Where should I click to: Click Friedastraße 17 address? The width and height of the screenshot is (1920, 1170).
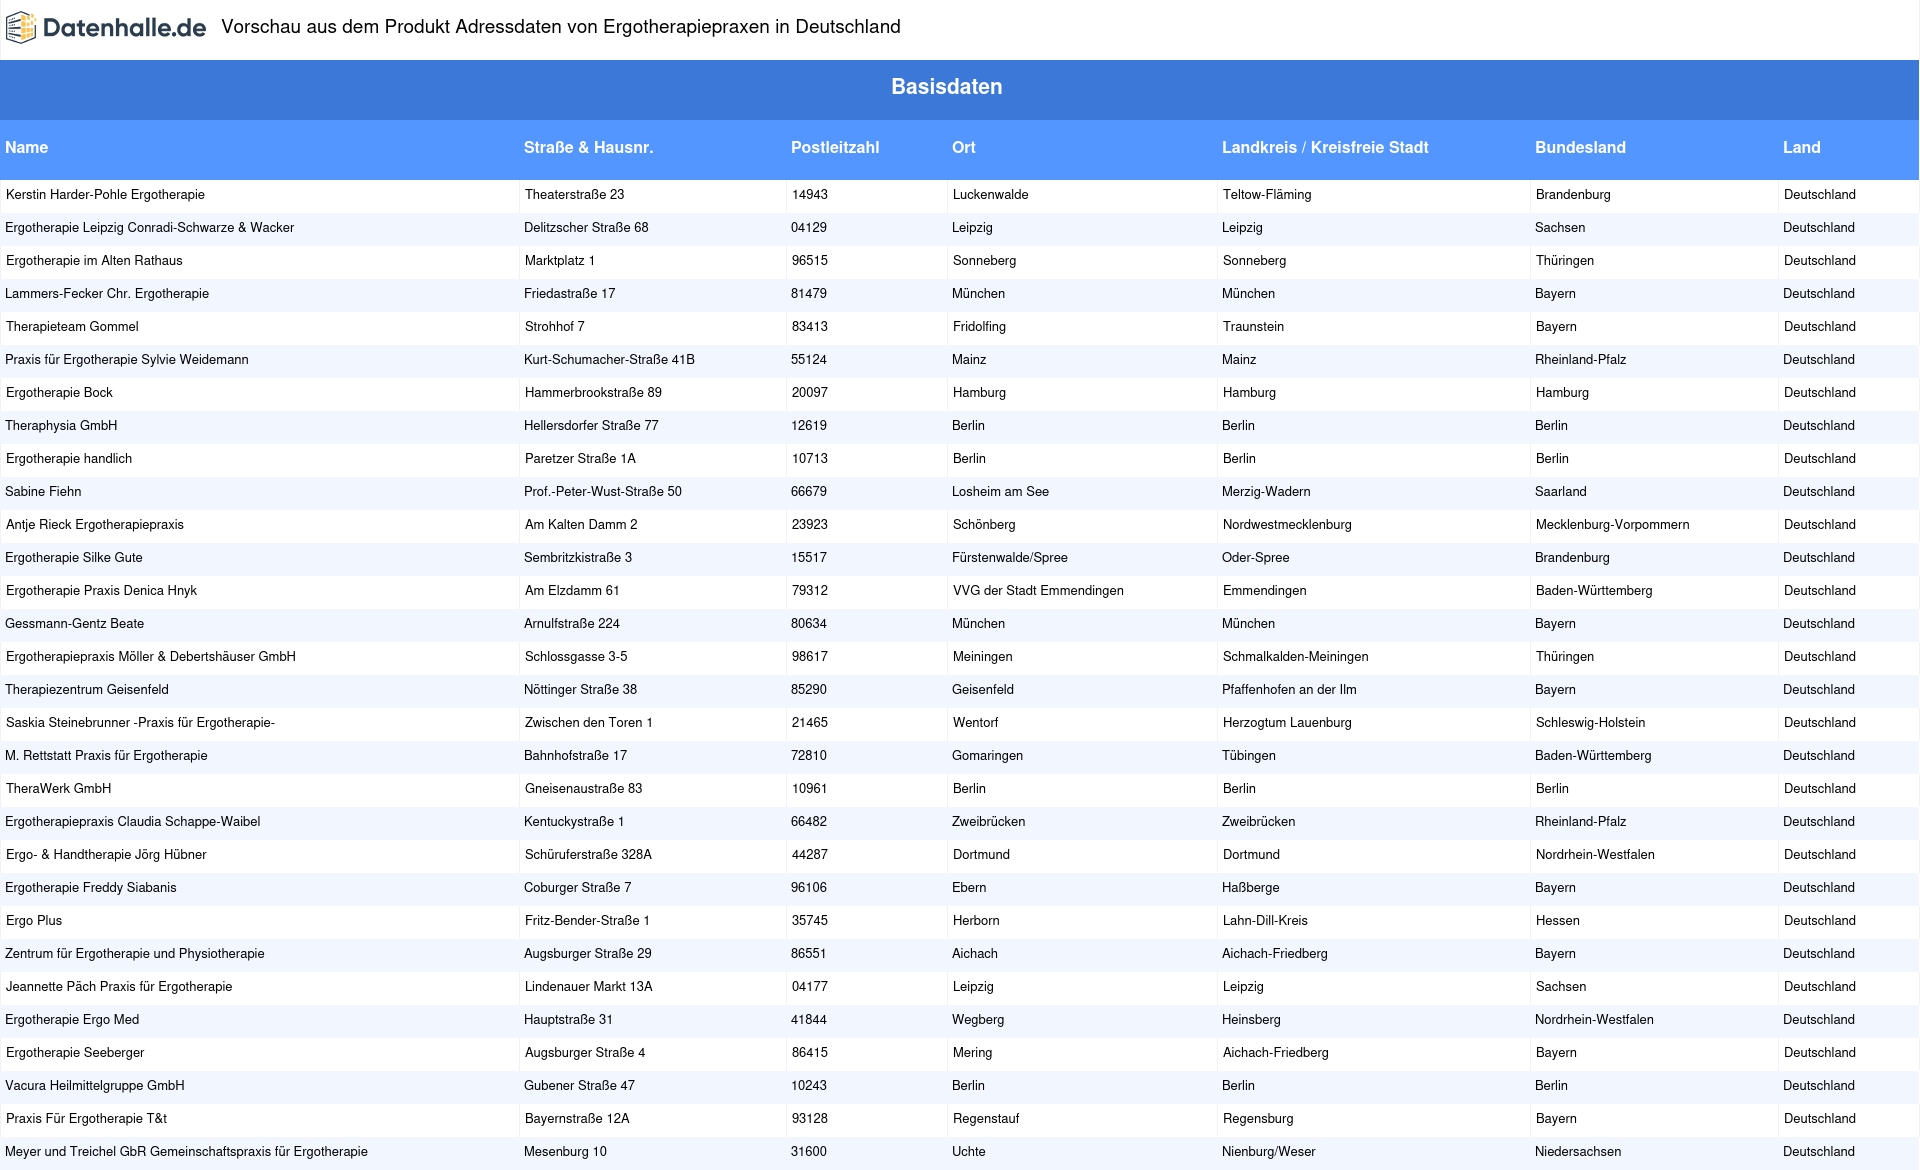pyautogui.click(x=570, y=294)
